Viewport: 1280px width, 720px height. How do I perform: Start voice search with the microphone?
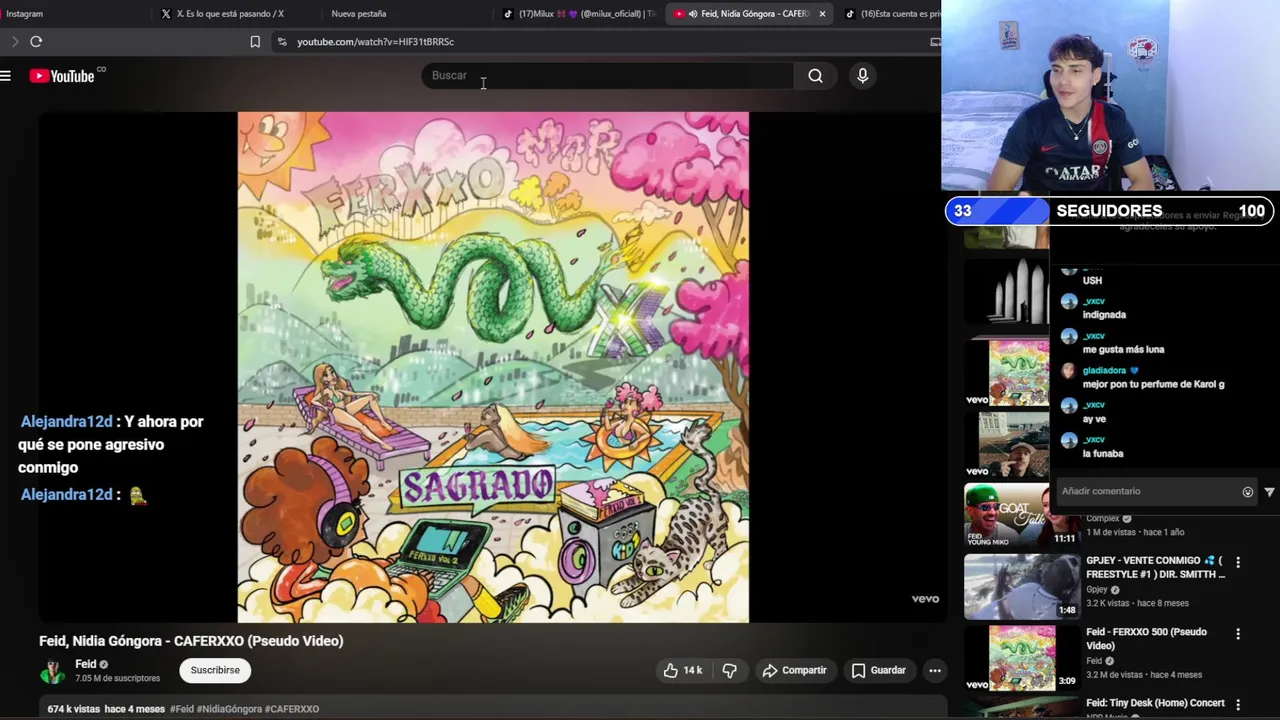click(x=862, y=76)
